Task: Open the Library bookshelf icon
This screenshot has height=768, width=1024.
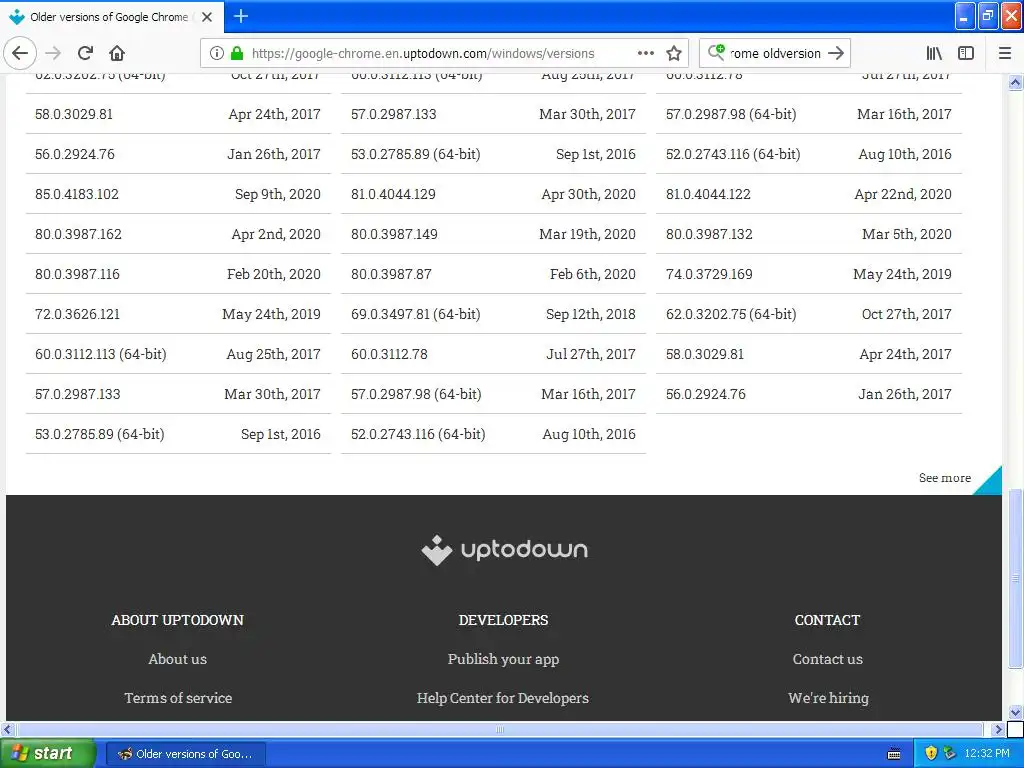Action: pyautogui.click(x=934, y=53)
